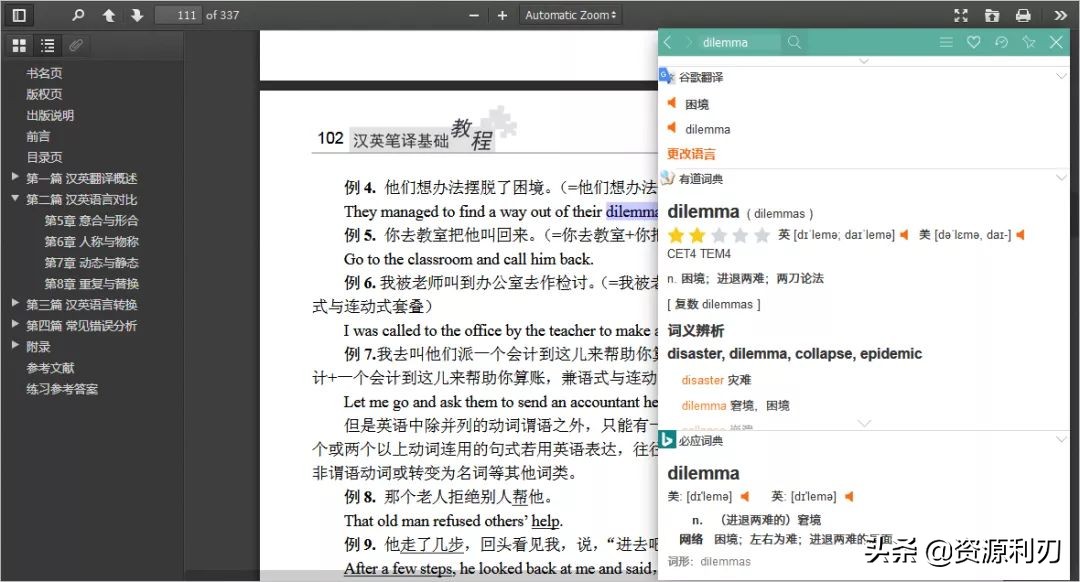The height and width of the screenshot is (582, 1080).
Task: Open more tools with the >> chevron
Action: 1060,14
